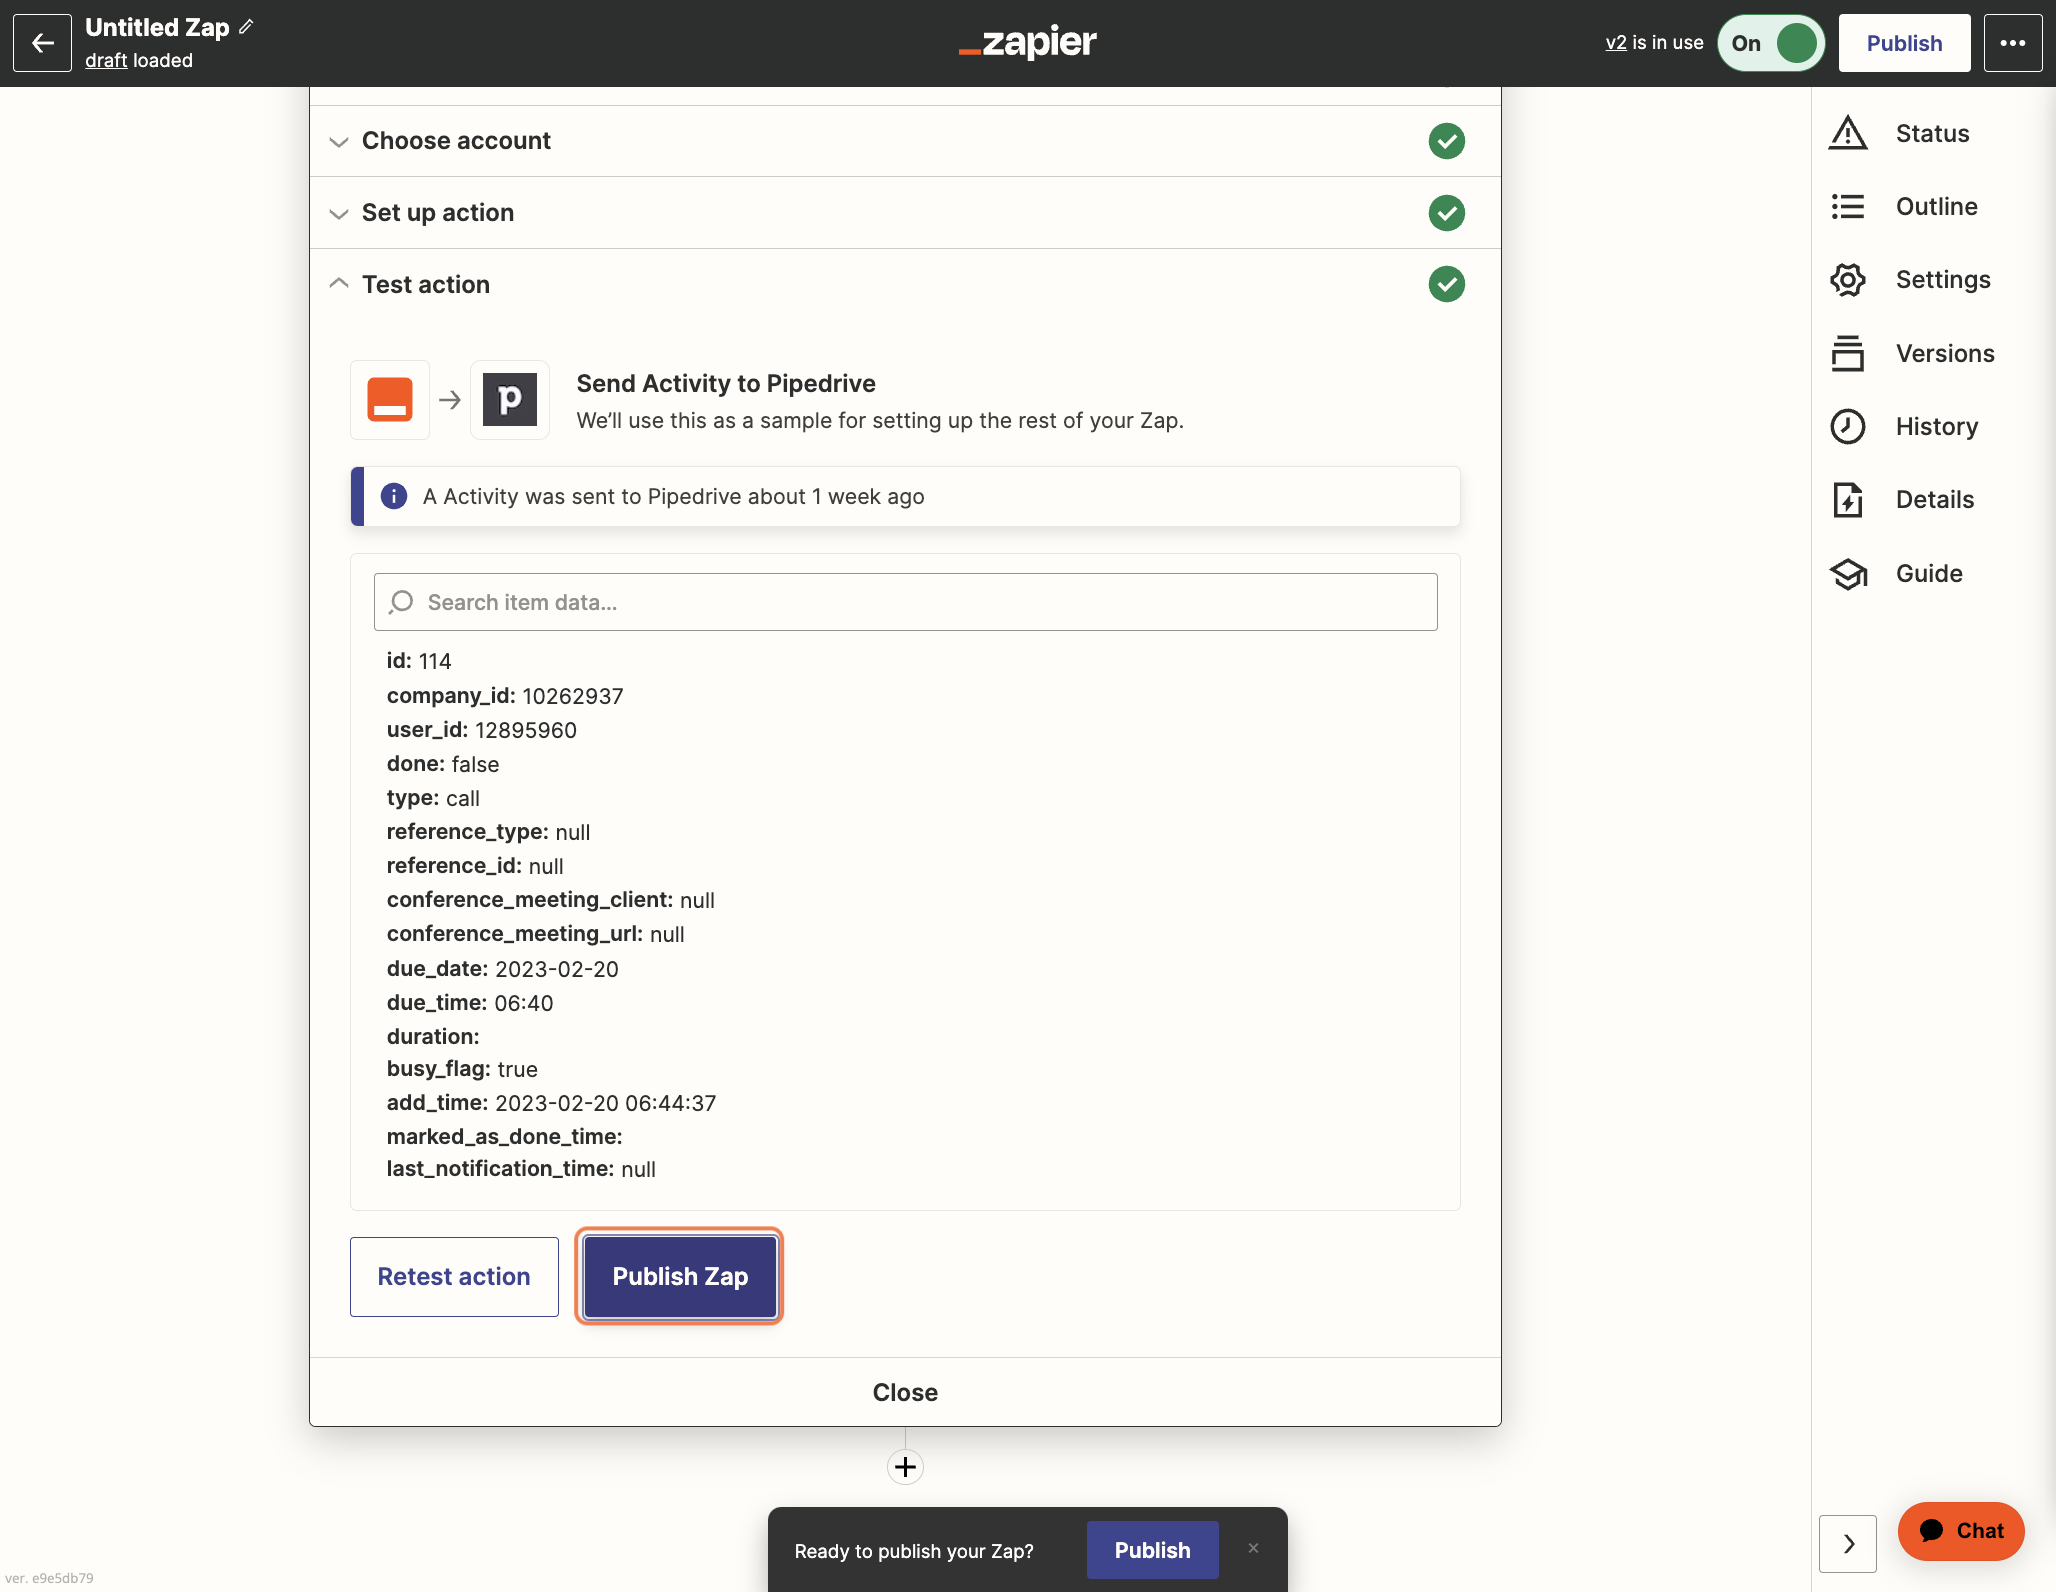
Task: Click the type: call row
Action: tap(433, 798)
